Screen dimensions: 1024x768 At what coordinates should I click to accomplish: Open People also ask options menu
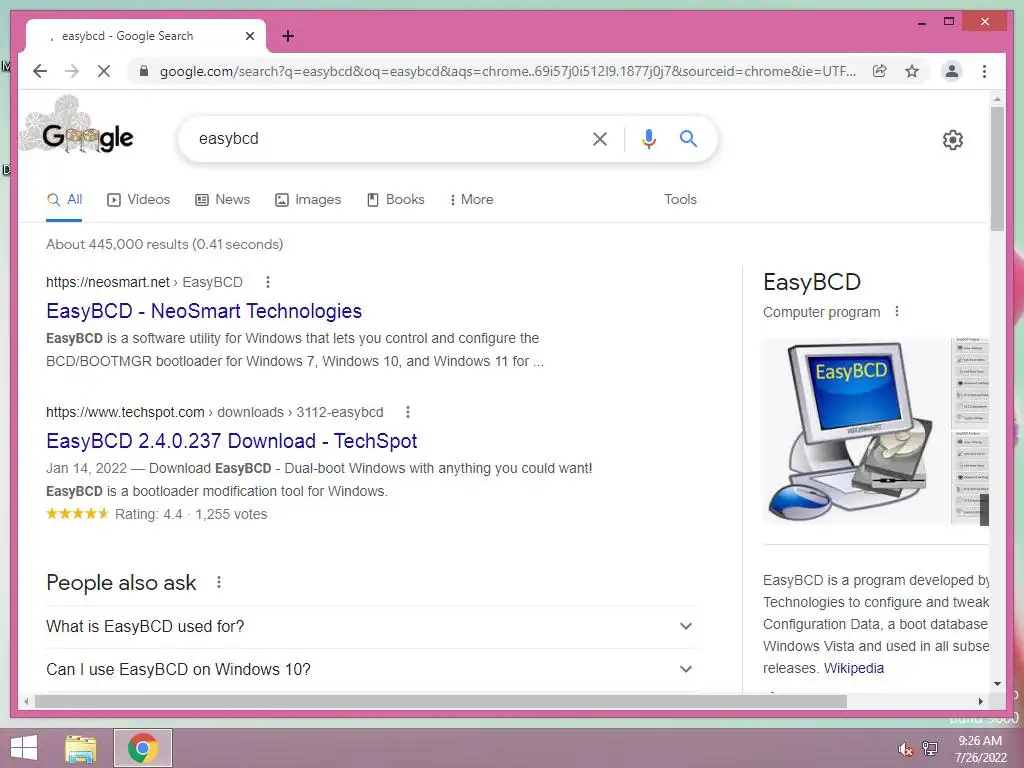(x=219, y=582)
